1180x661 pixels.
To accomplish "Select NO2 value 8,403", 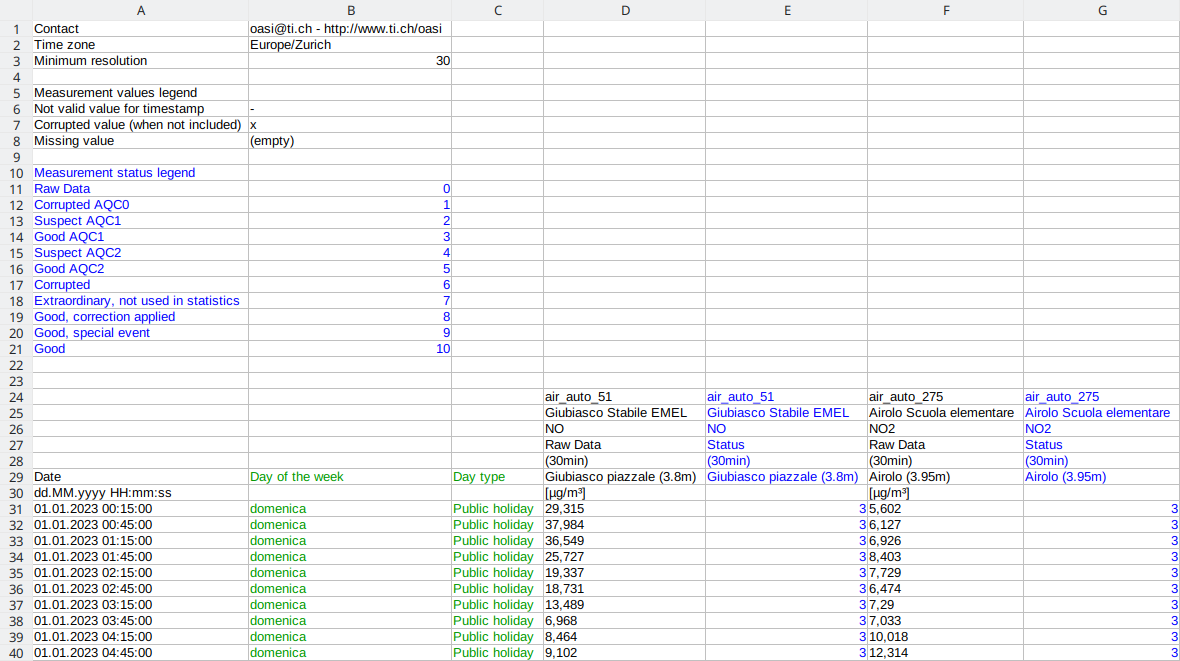I will tap(945, 556).
